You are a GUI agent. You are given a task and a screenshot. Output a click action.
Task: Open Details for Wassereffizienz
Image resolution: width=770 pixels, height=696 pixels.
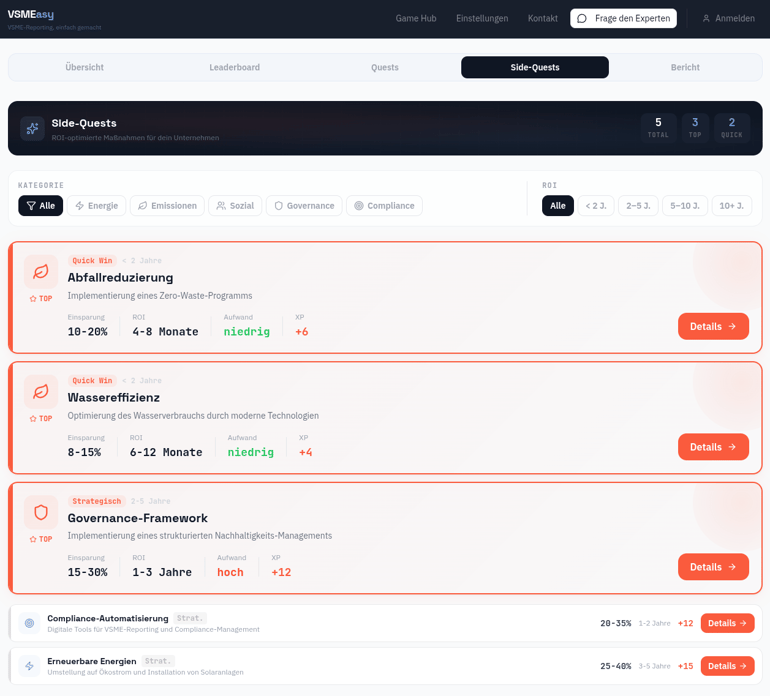(713, 447)
